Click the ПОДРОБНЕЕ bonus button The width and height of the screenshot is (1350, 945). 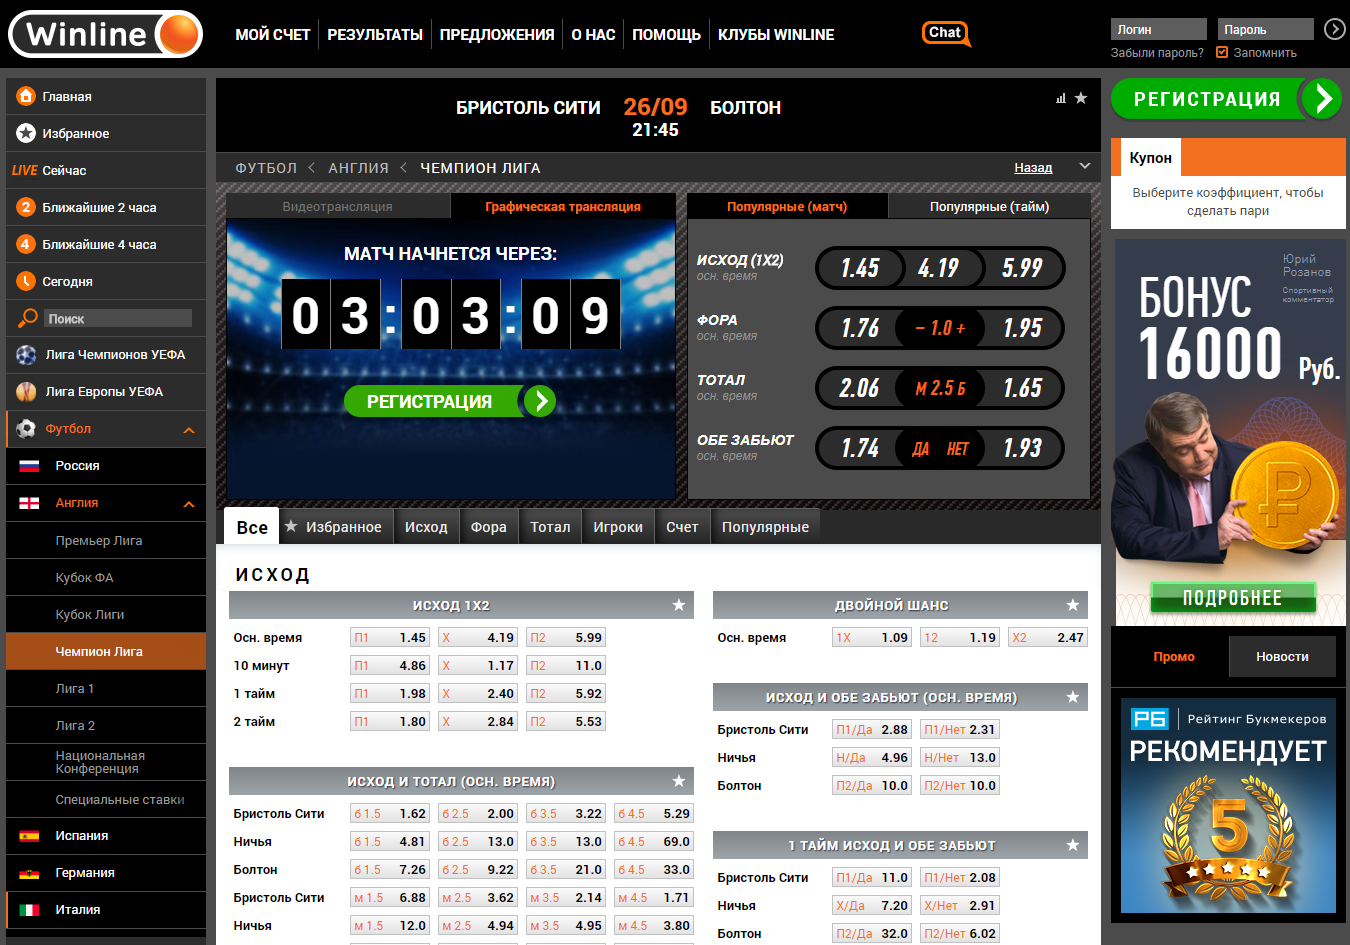[1232, 598]
